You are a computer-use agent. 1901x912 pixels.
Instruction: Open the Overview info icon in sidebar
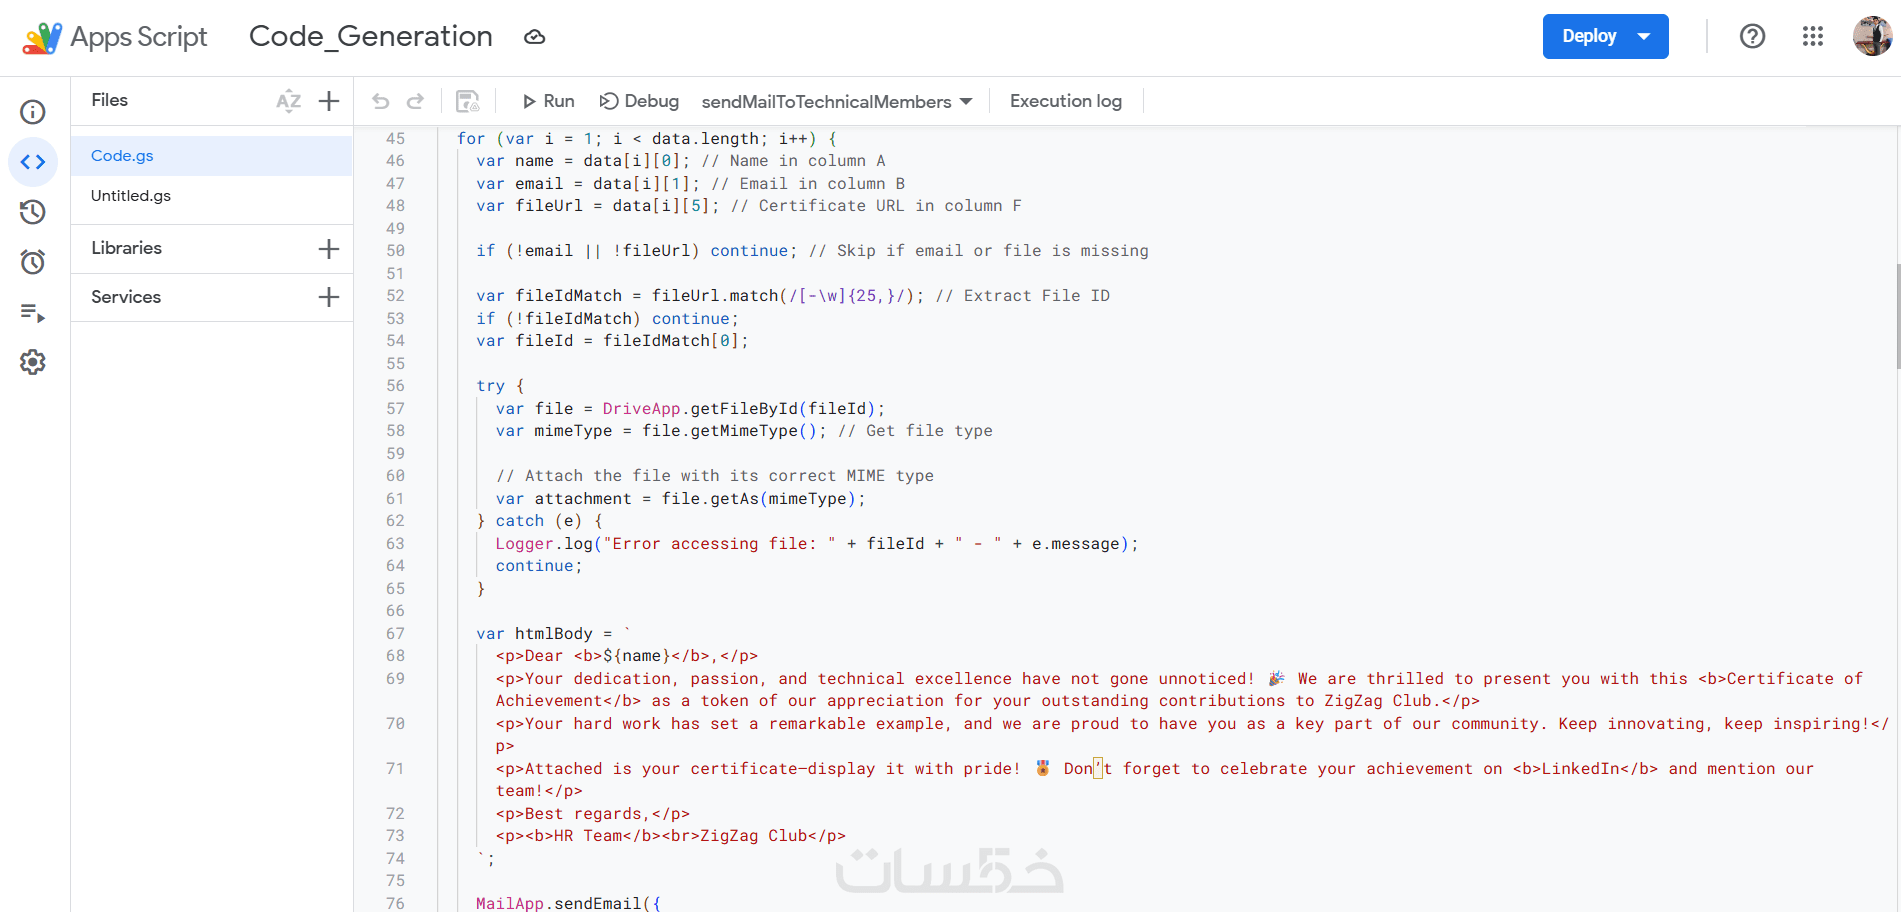(x=33, y=112)
